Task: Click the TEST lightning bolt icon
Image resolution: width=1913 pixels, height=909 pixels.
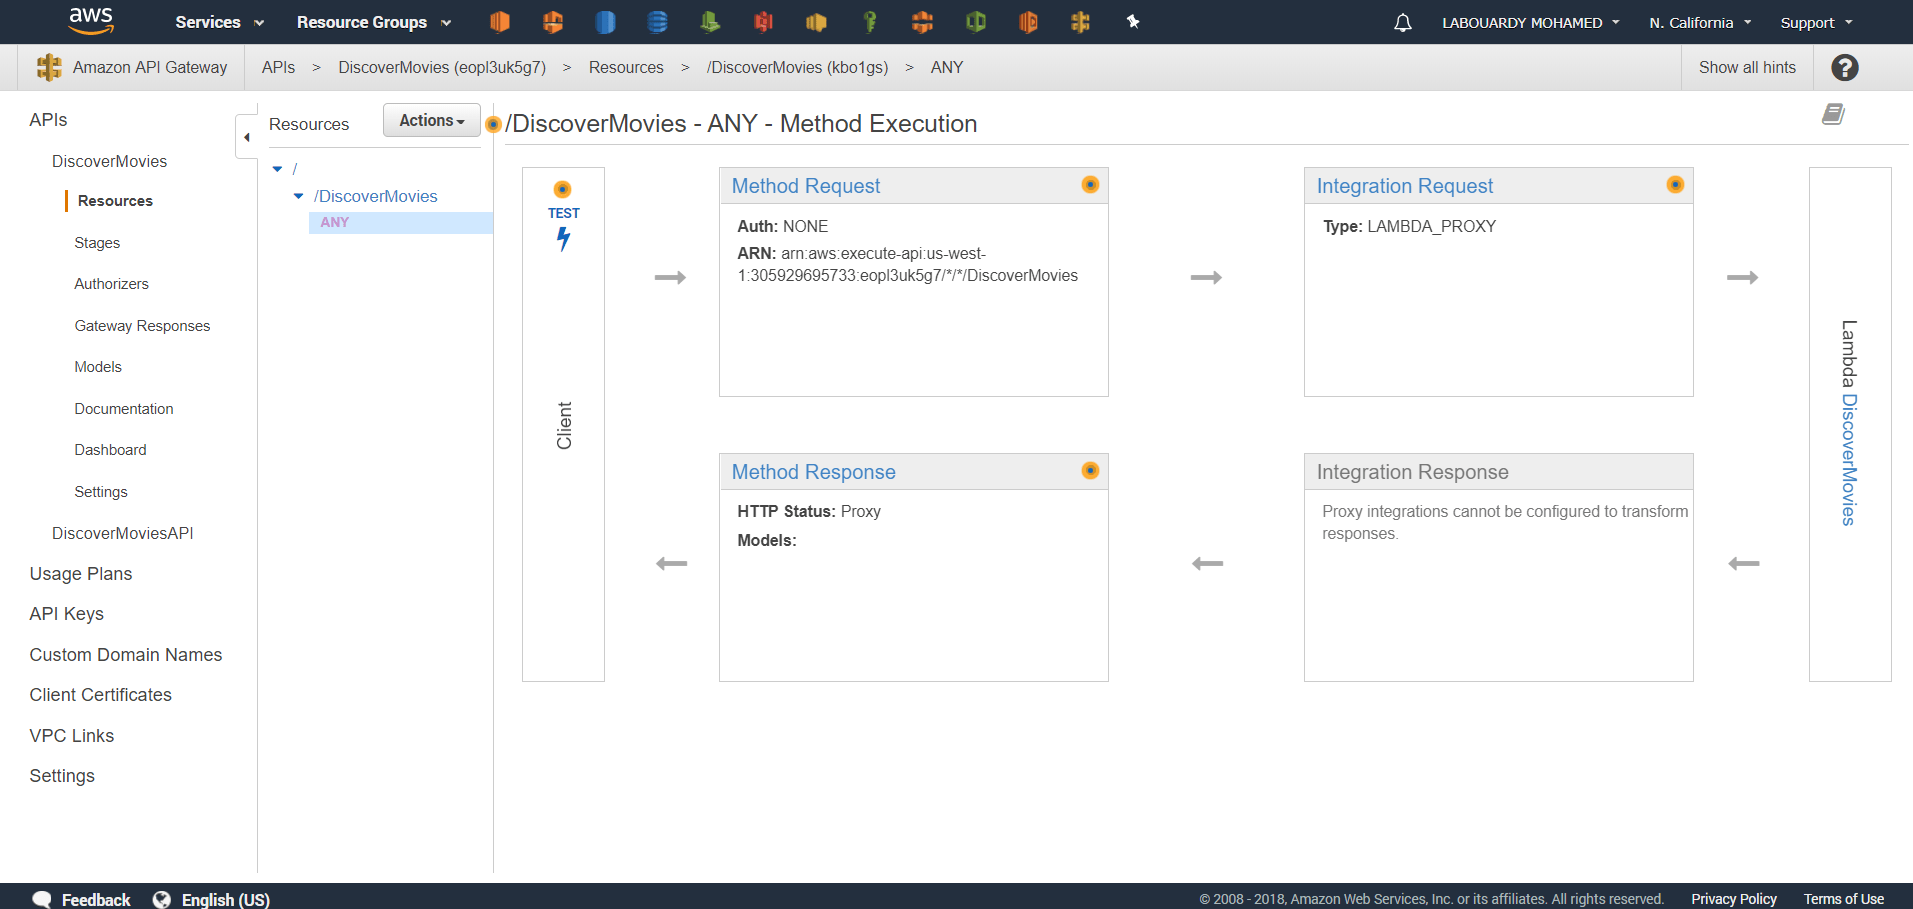Action: coord(564,239)
